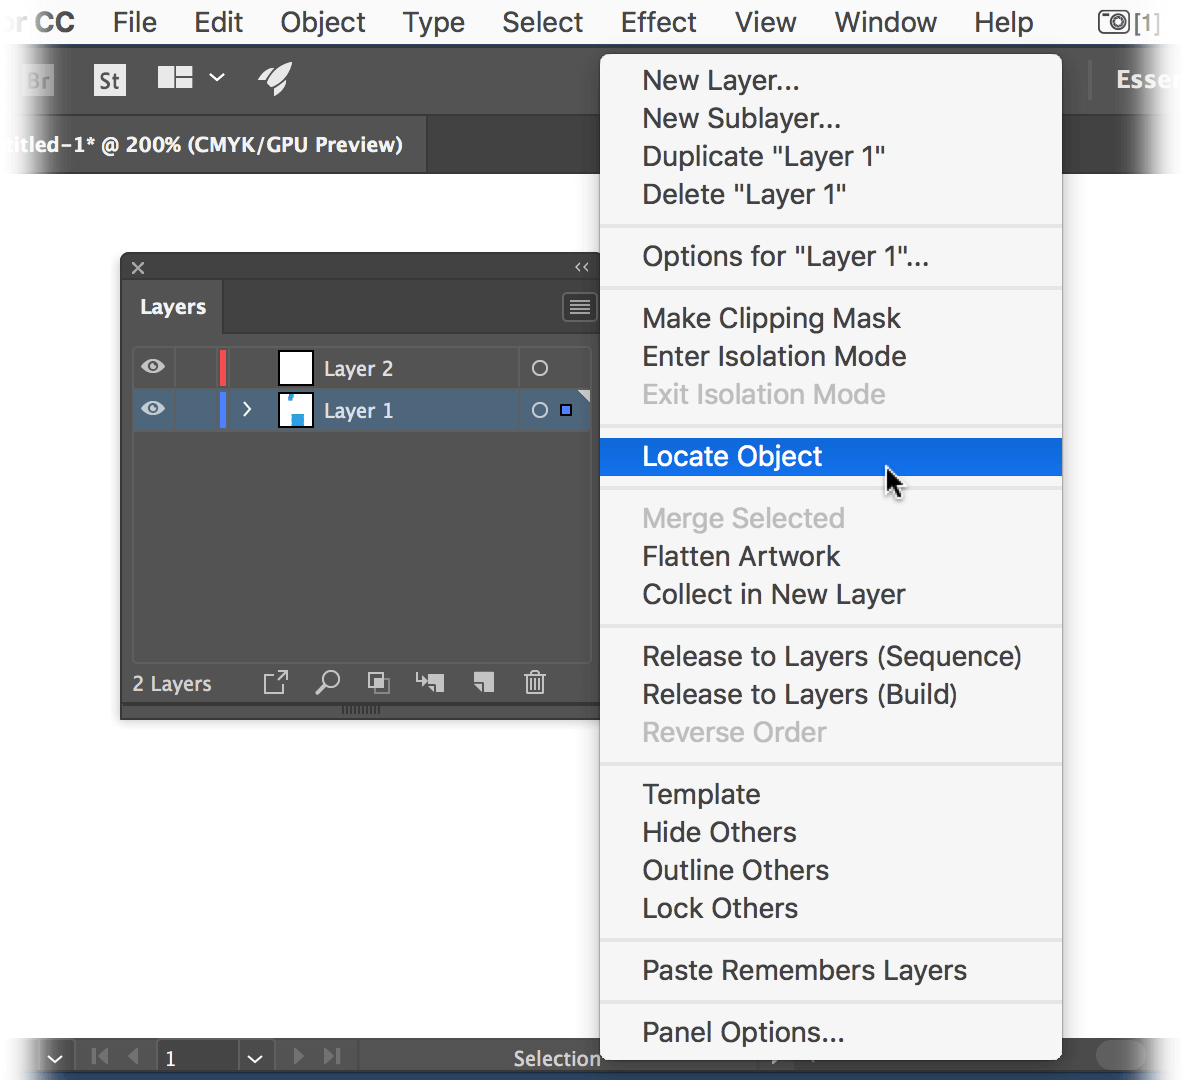Image resolution: width=1186 pixels, height=1080 pixels.
Task: Open the View menu
Action: click(765, 23)
